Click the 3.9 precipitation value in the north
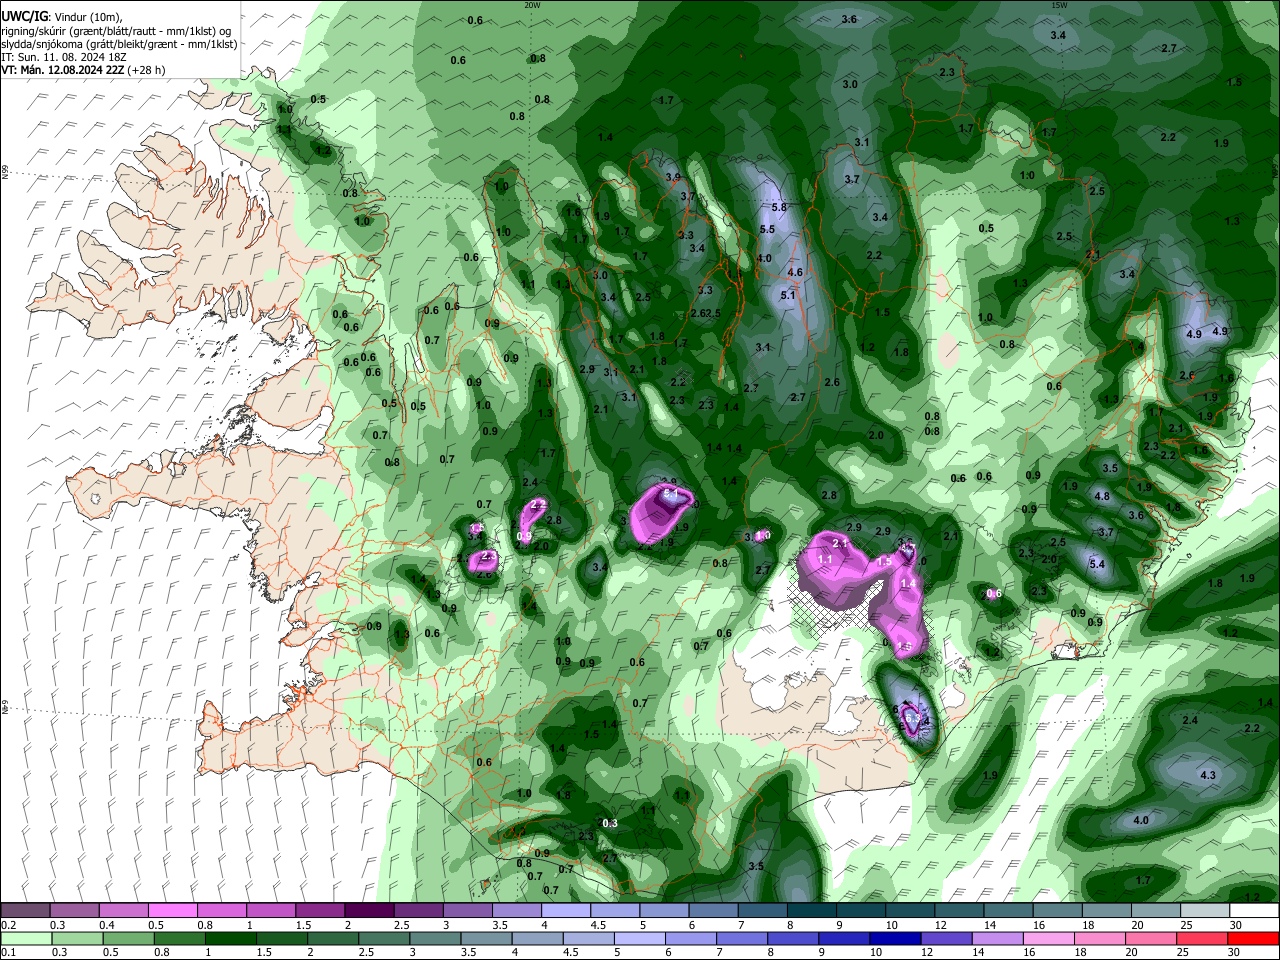1280x960 pixels. point(673,177)
